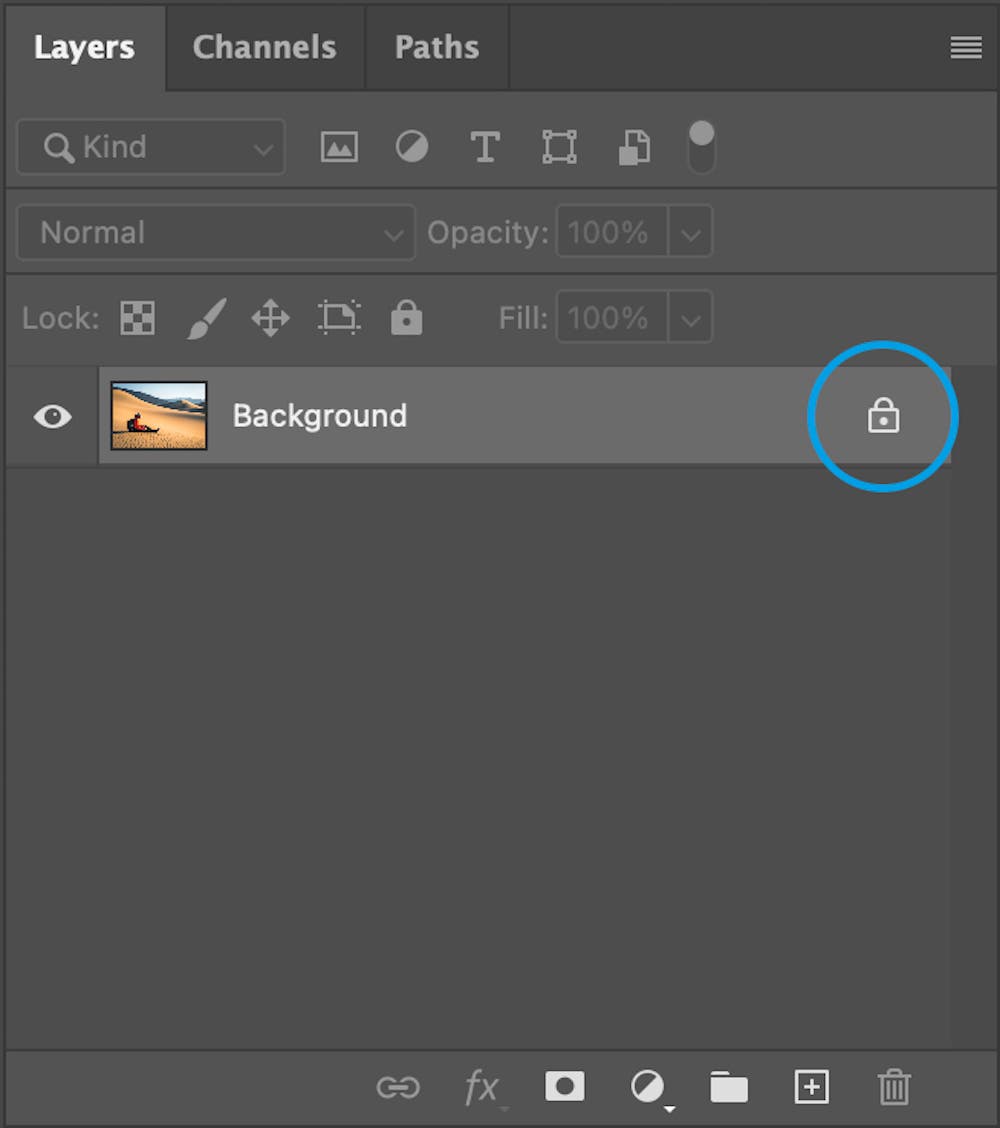1000x1128 pixels.
Task: Enable lock transparent pixels
Action: [x=136, y=318]
